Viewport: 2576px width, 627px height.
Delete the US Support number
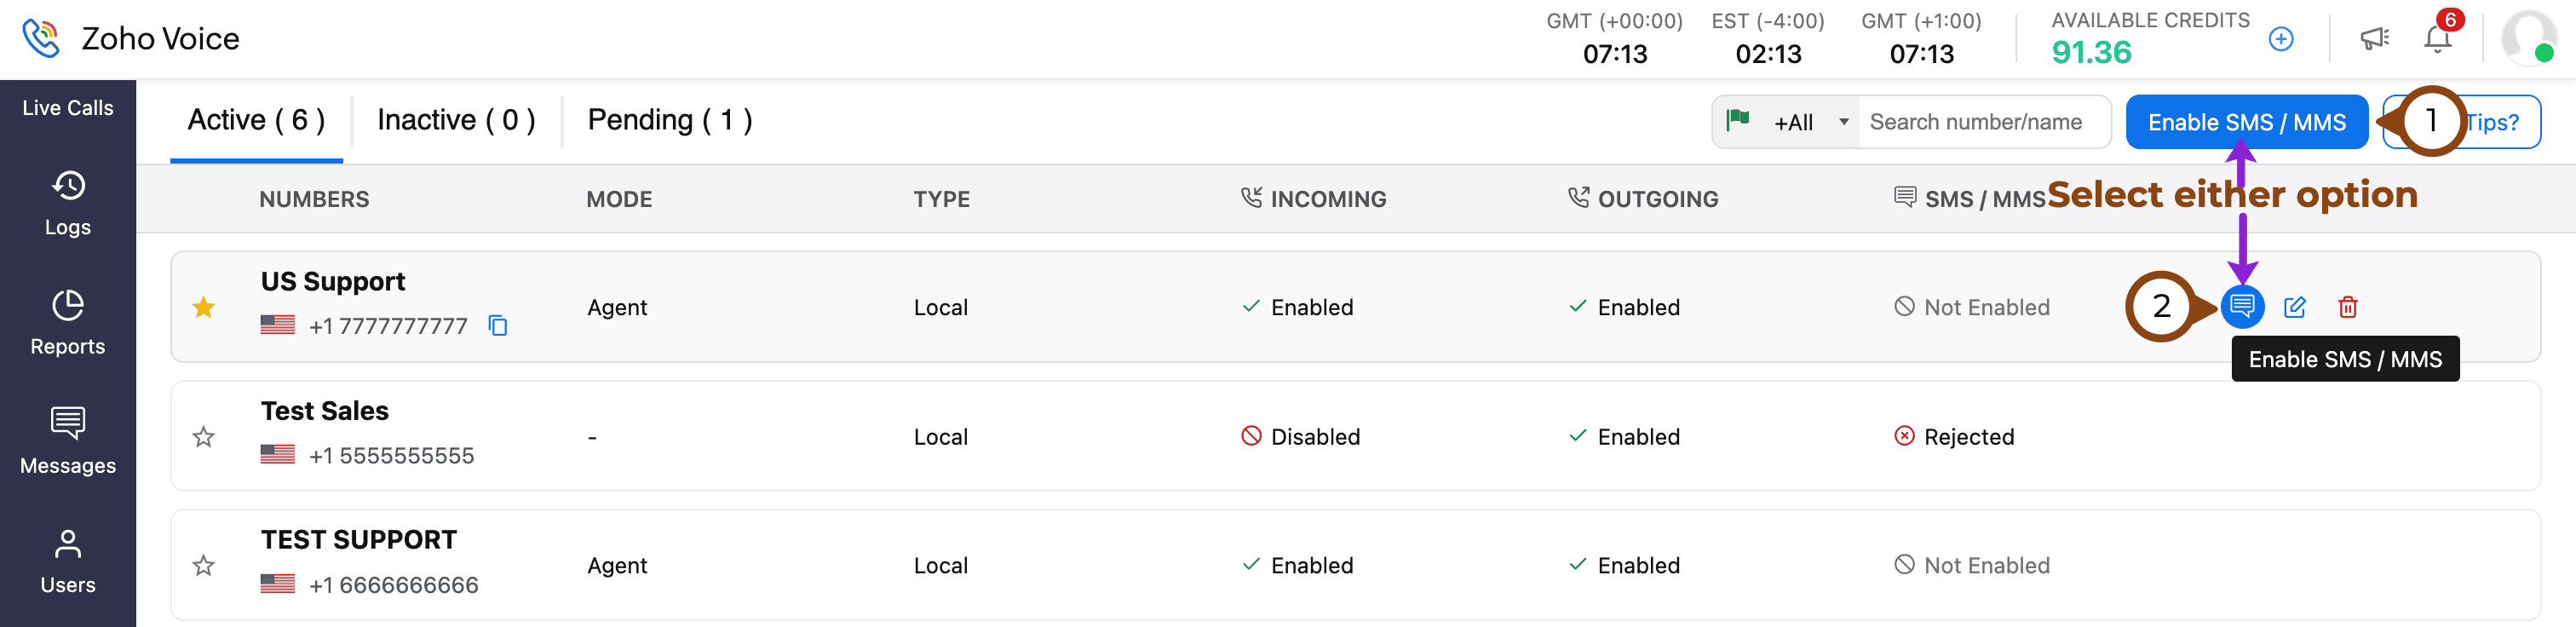point(2348,307)
